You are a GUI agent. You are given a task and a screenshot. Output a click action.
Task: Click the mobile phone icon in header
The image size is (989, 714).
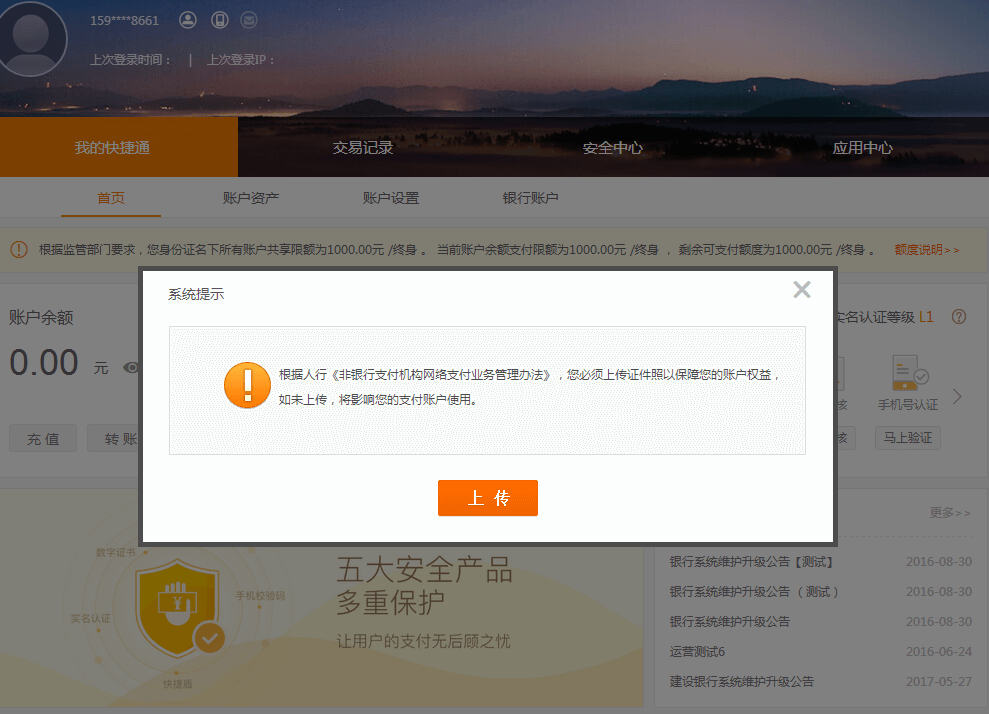[x=219, y=20]
